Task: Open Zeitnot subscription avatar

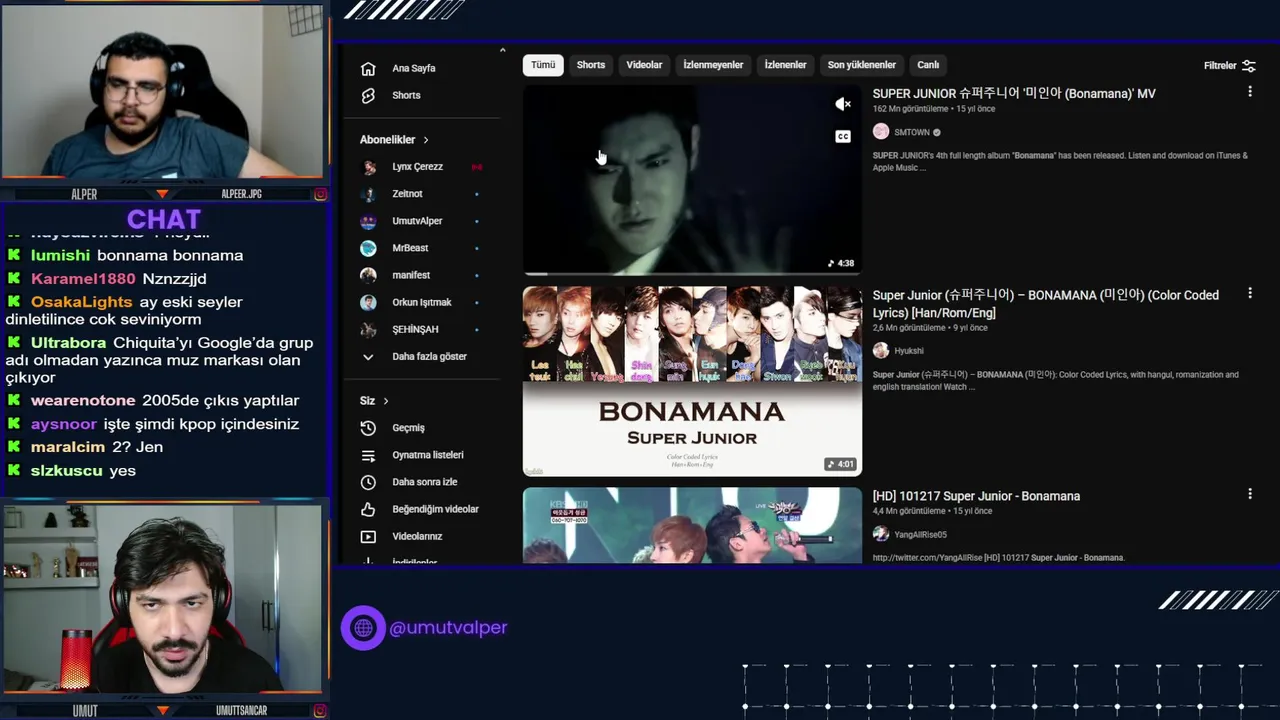Action: [369, 194]
